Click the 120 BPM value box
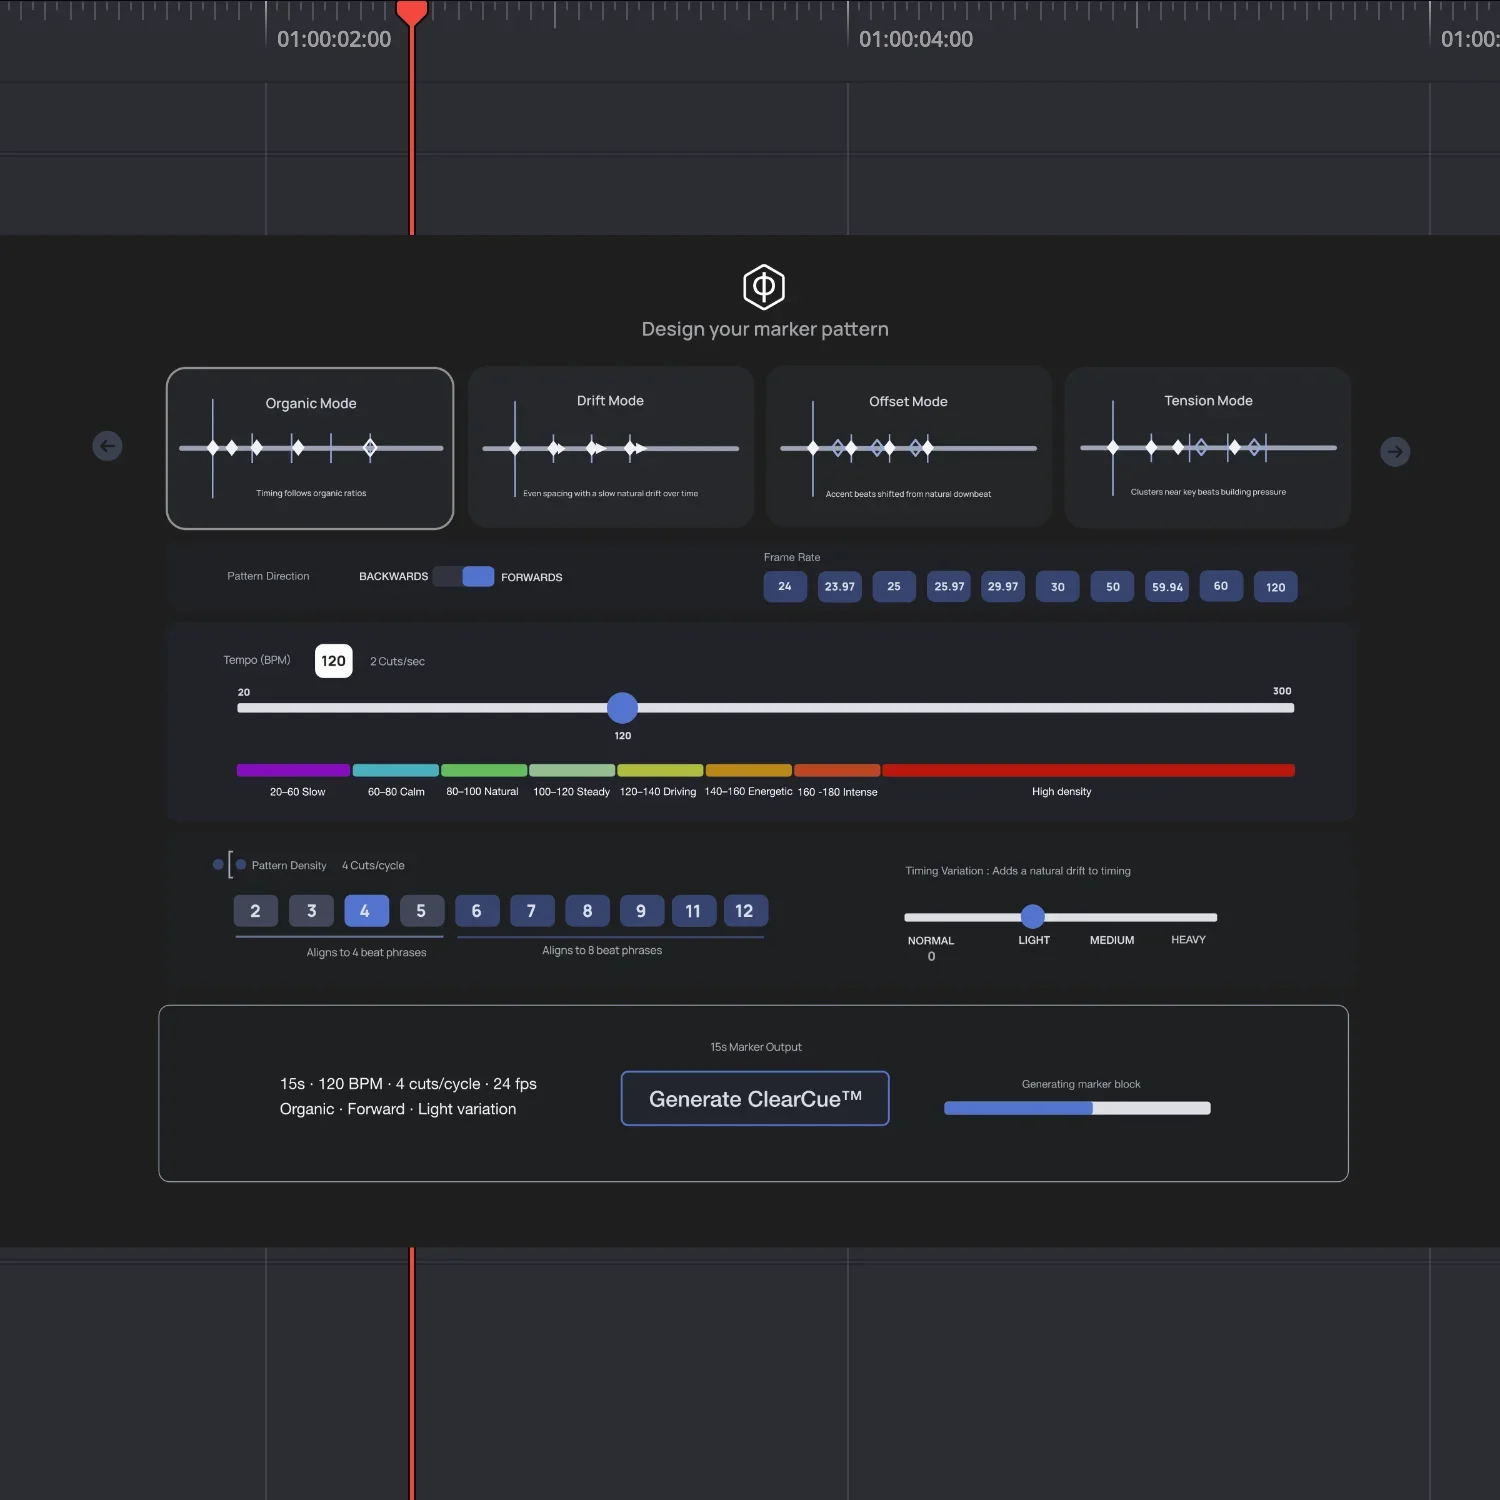Viewport: 1500px width, 1500px height. [x=333, y=661]
